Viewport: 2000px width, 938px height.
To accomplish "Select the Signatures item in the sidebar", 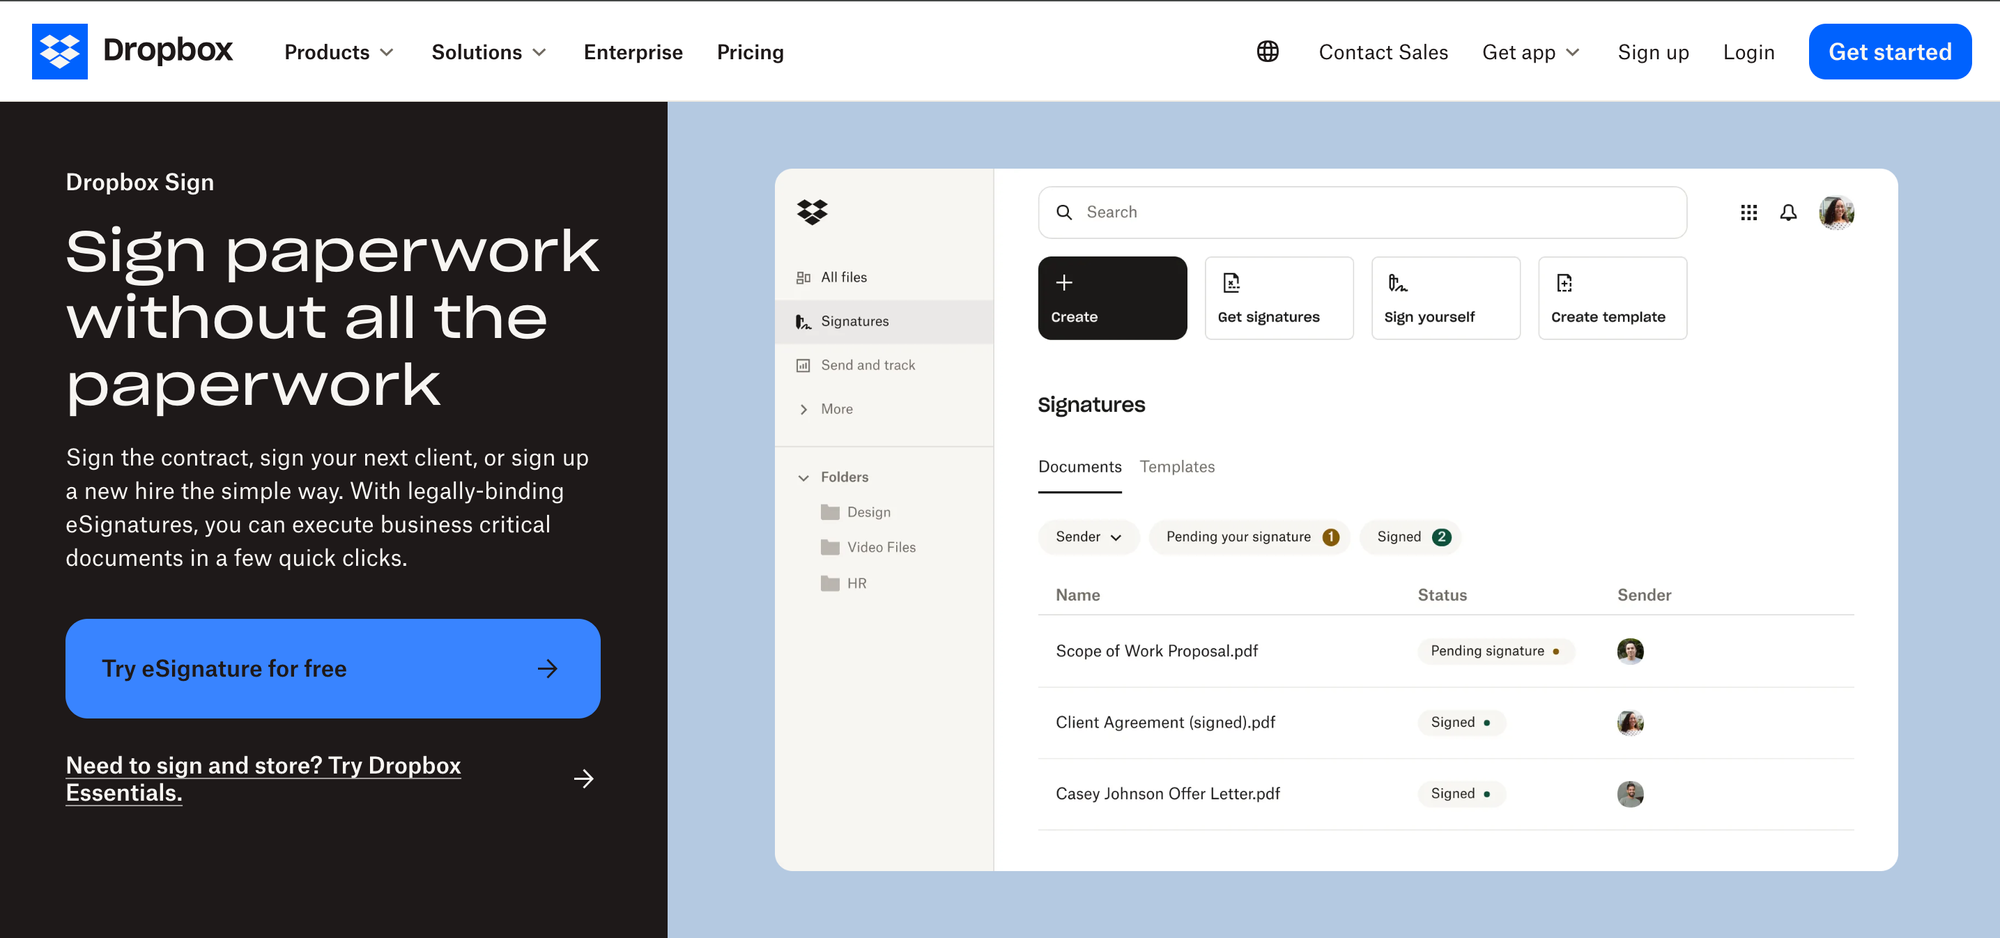I will [855, 321].
